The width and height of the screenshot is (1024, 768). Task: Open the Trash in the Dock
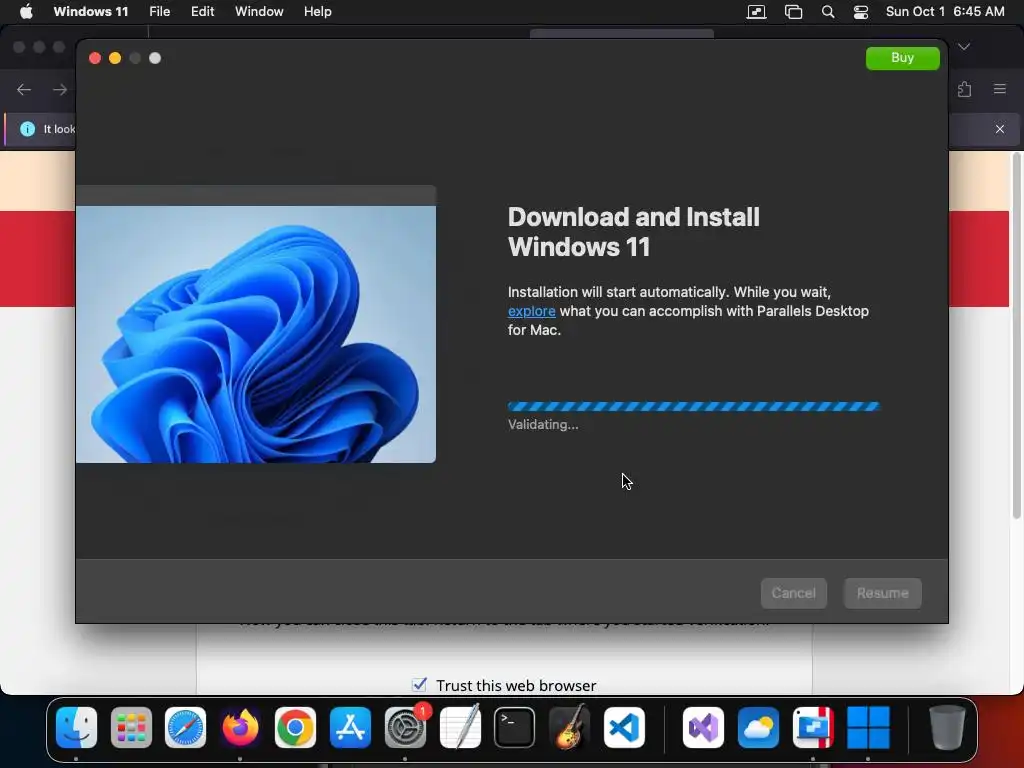coord(947,727)
